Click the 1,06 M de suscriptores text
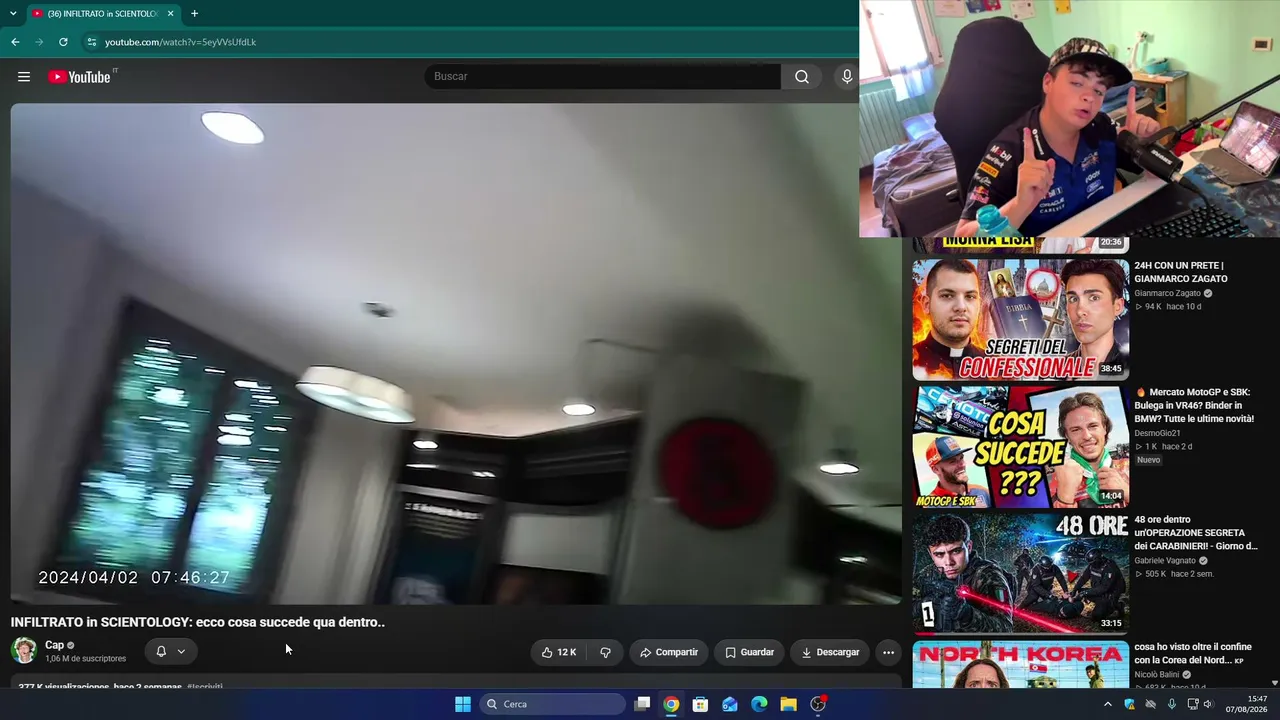 [x=85, y=659]
